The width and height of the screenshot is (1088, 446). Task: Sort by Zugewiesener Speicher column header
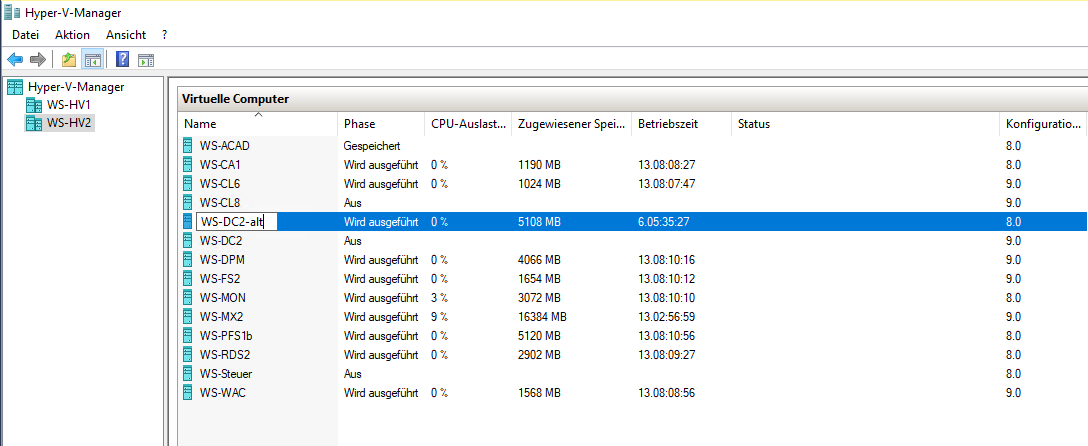(x=572, y=124)
